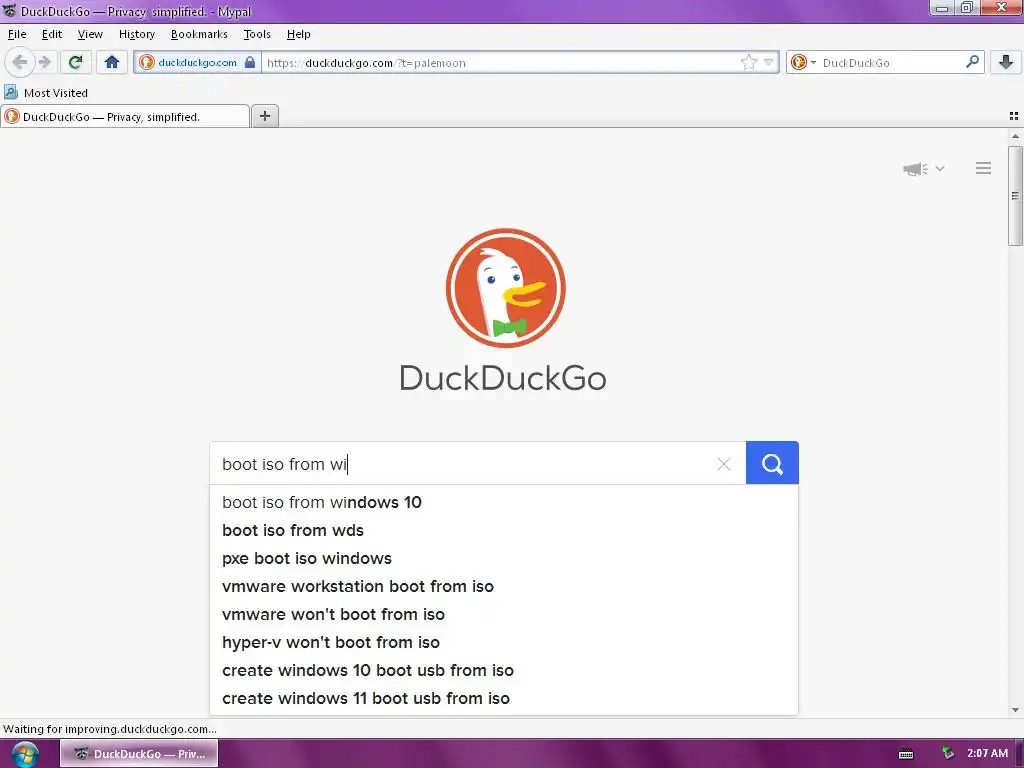Go forward using the Forward arrow button
Screen dimensions: 1024x768
tap(44, 62)
